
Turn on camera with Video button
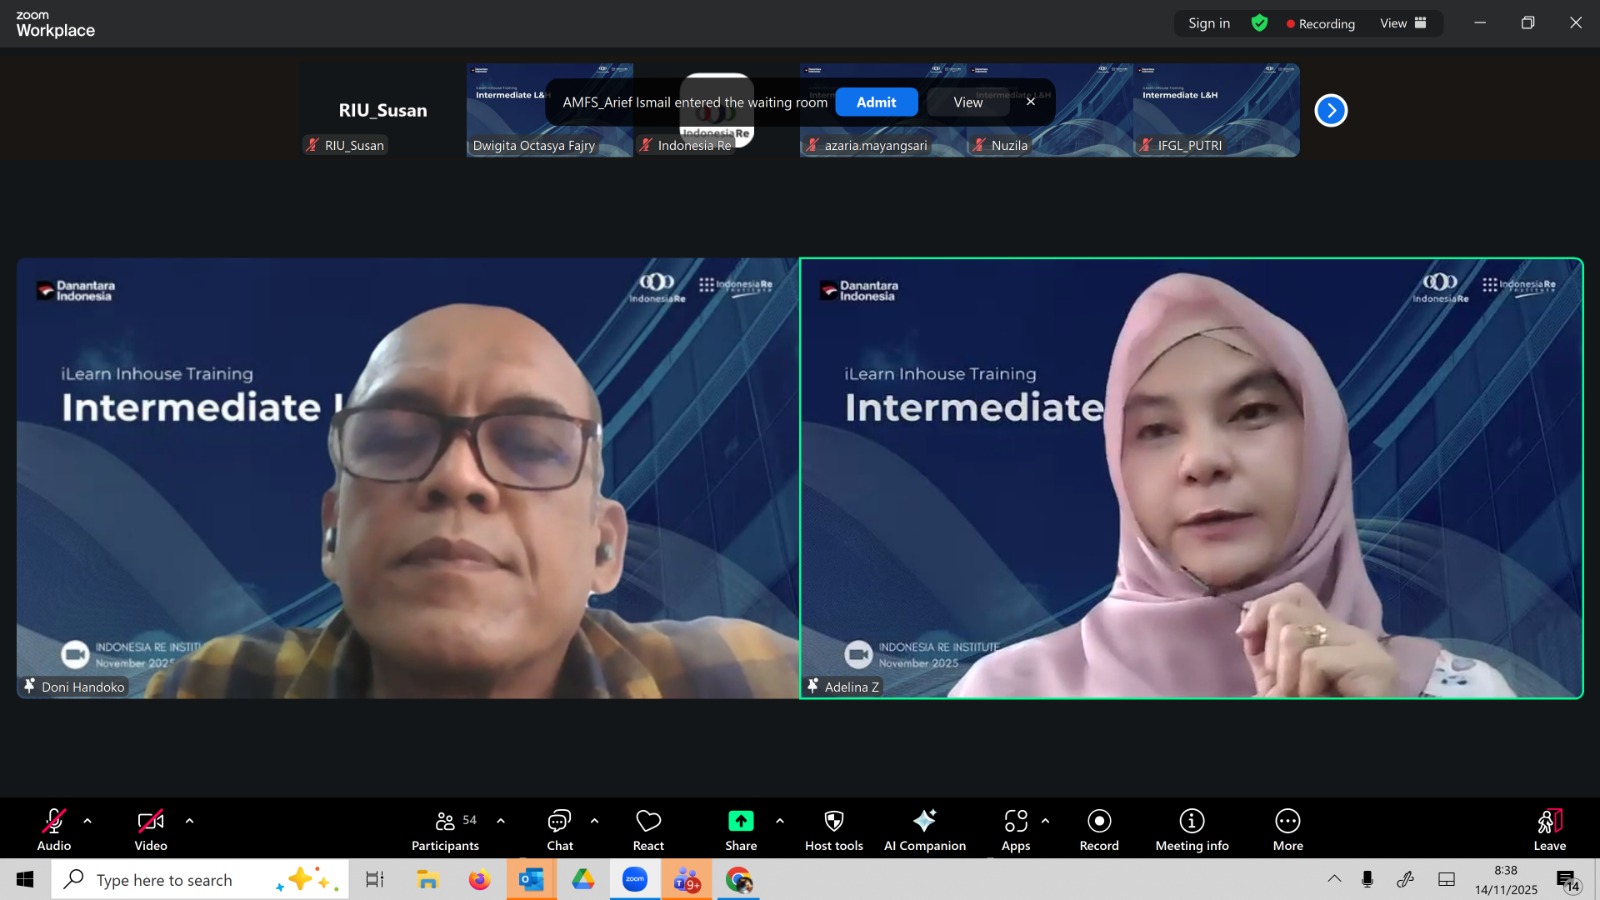(151, 830)
